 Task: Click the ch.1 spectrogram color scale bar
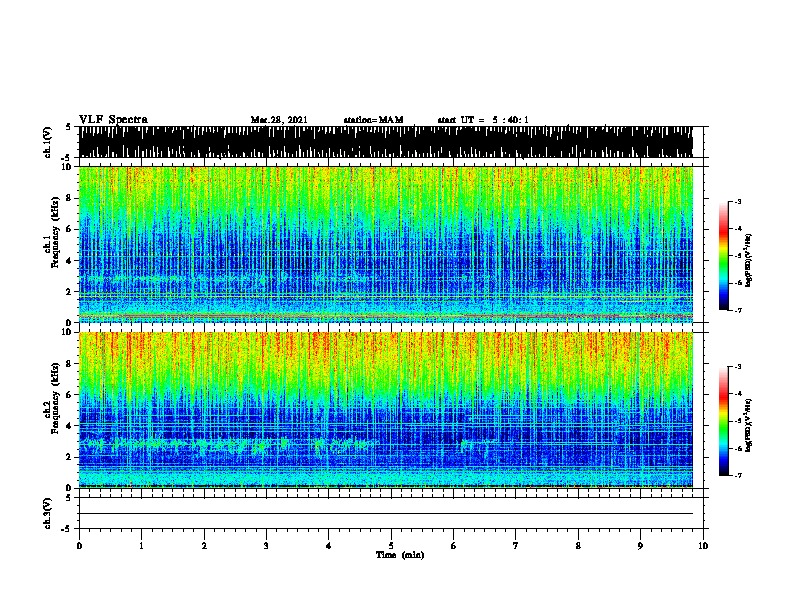tap(723, 256)
